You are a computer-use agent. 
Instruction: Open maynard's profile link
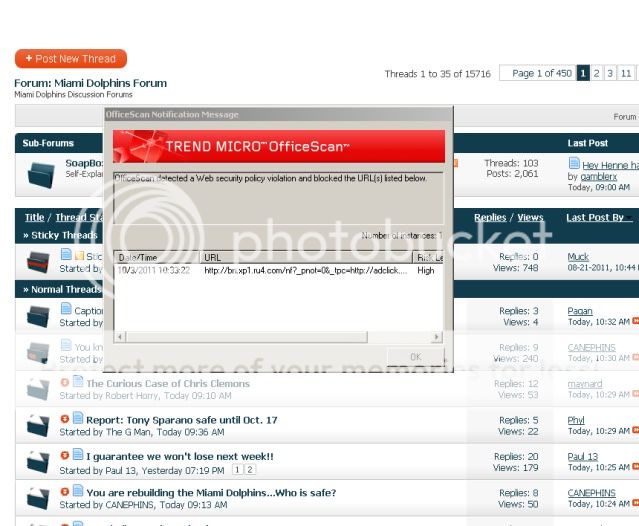[x=585, y=384]
